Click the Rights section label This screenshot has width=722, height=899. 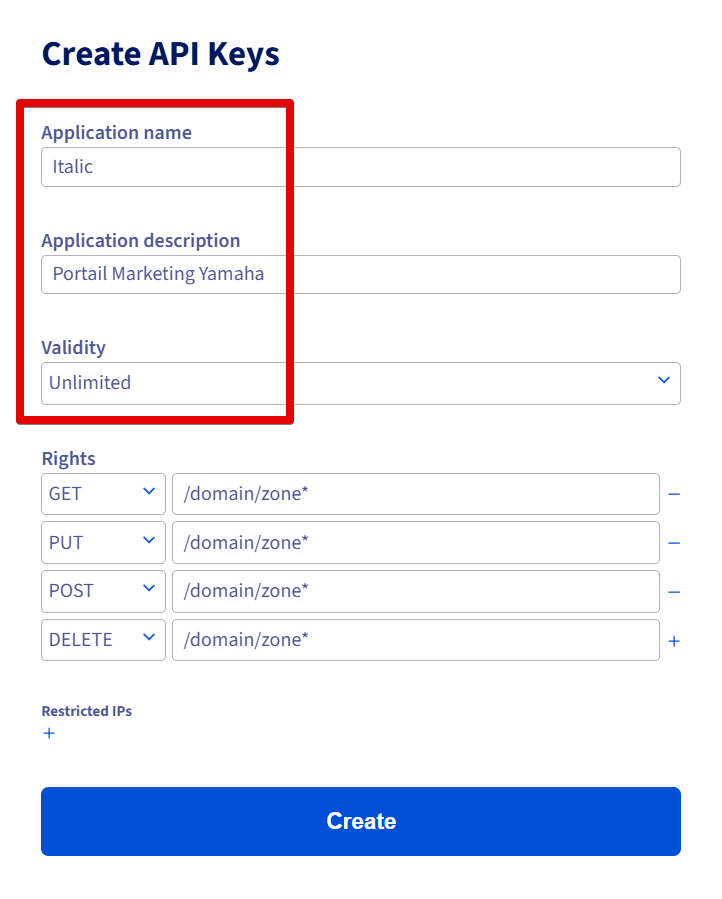(68, 459)
